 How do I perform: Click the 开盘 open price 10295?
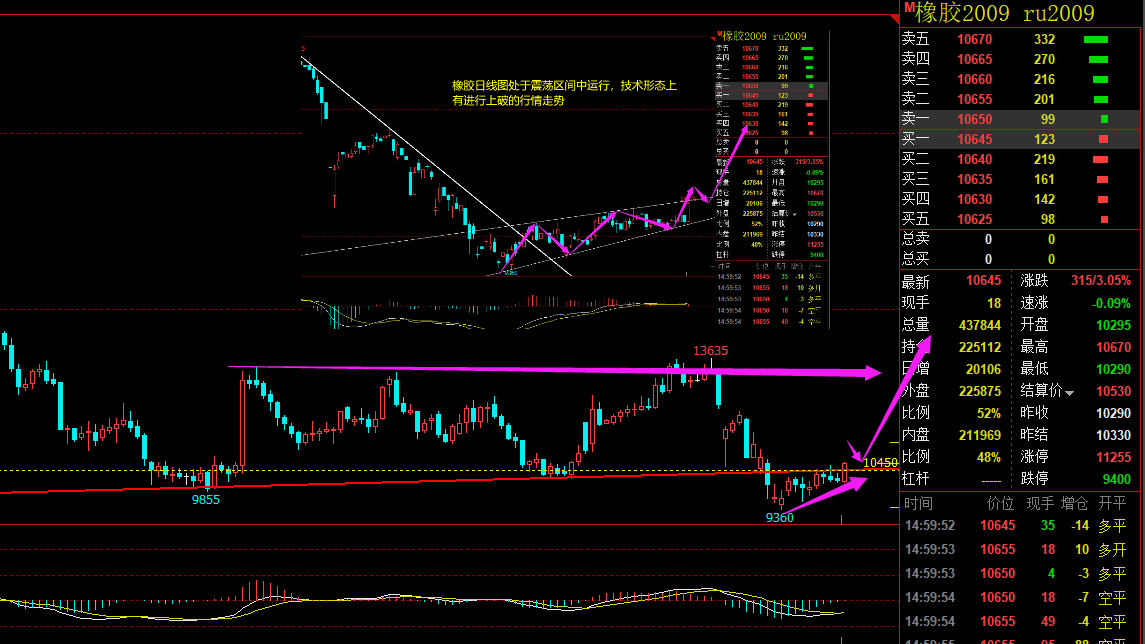click(1113, 325)
